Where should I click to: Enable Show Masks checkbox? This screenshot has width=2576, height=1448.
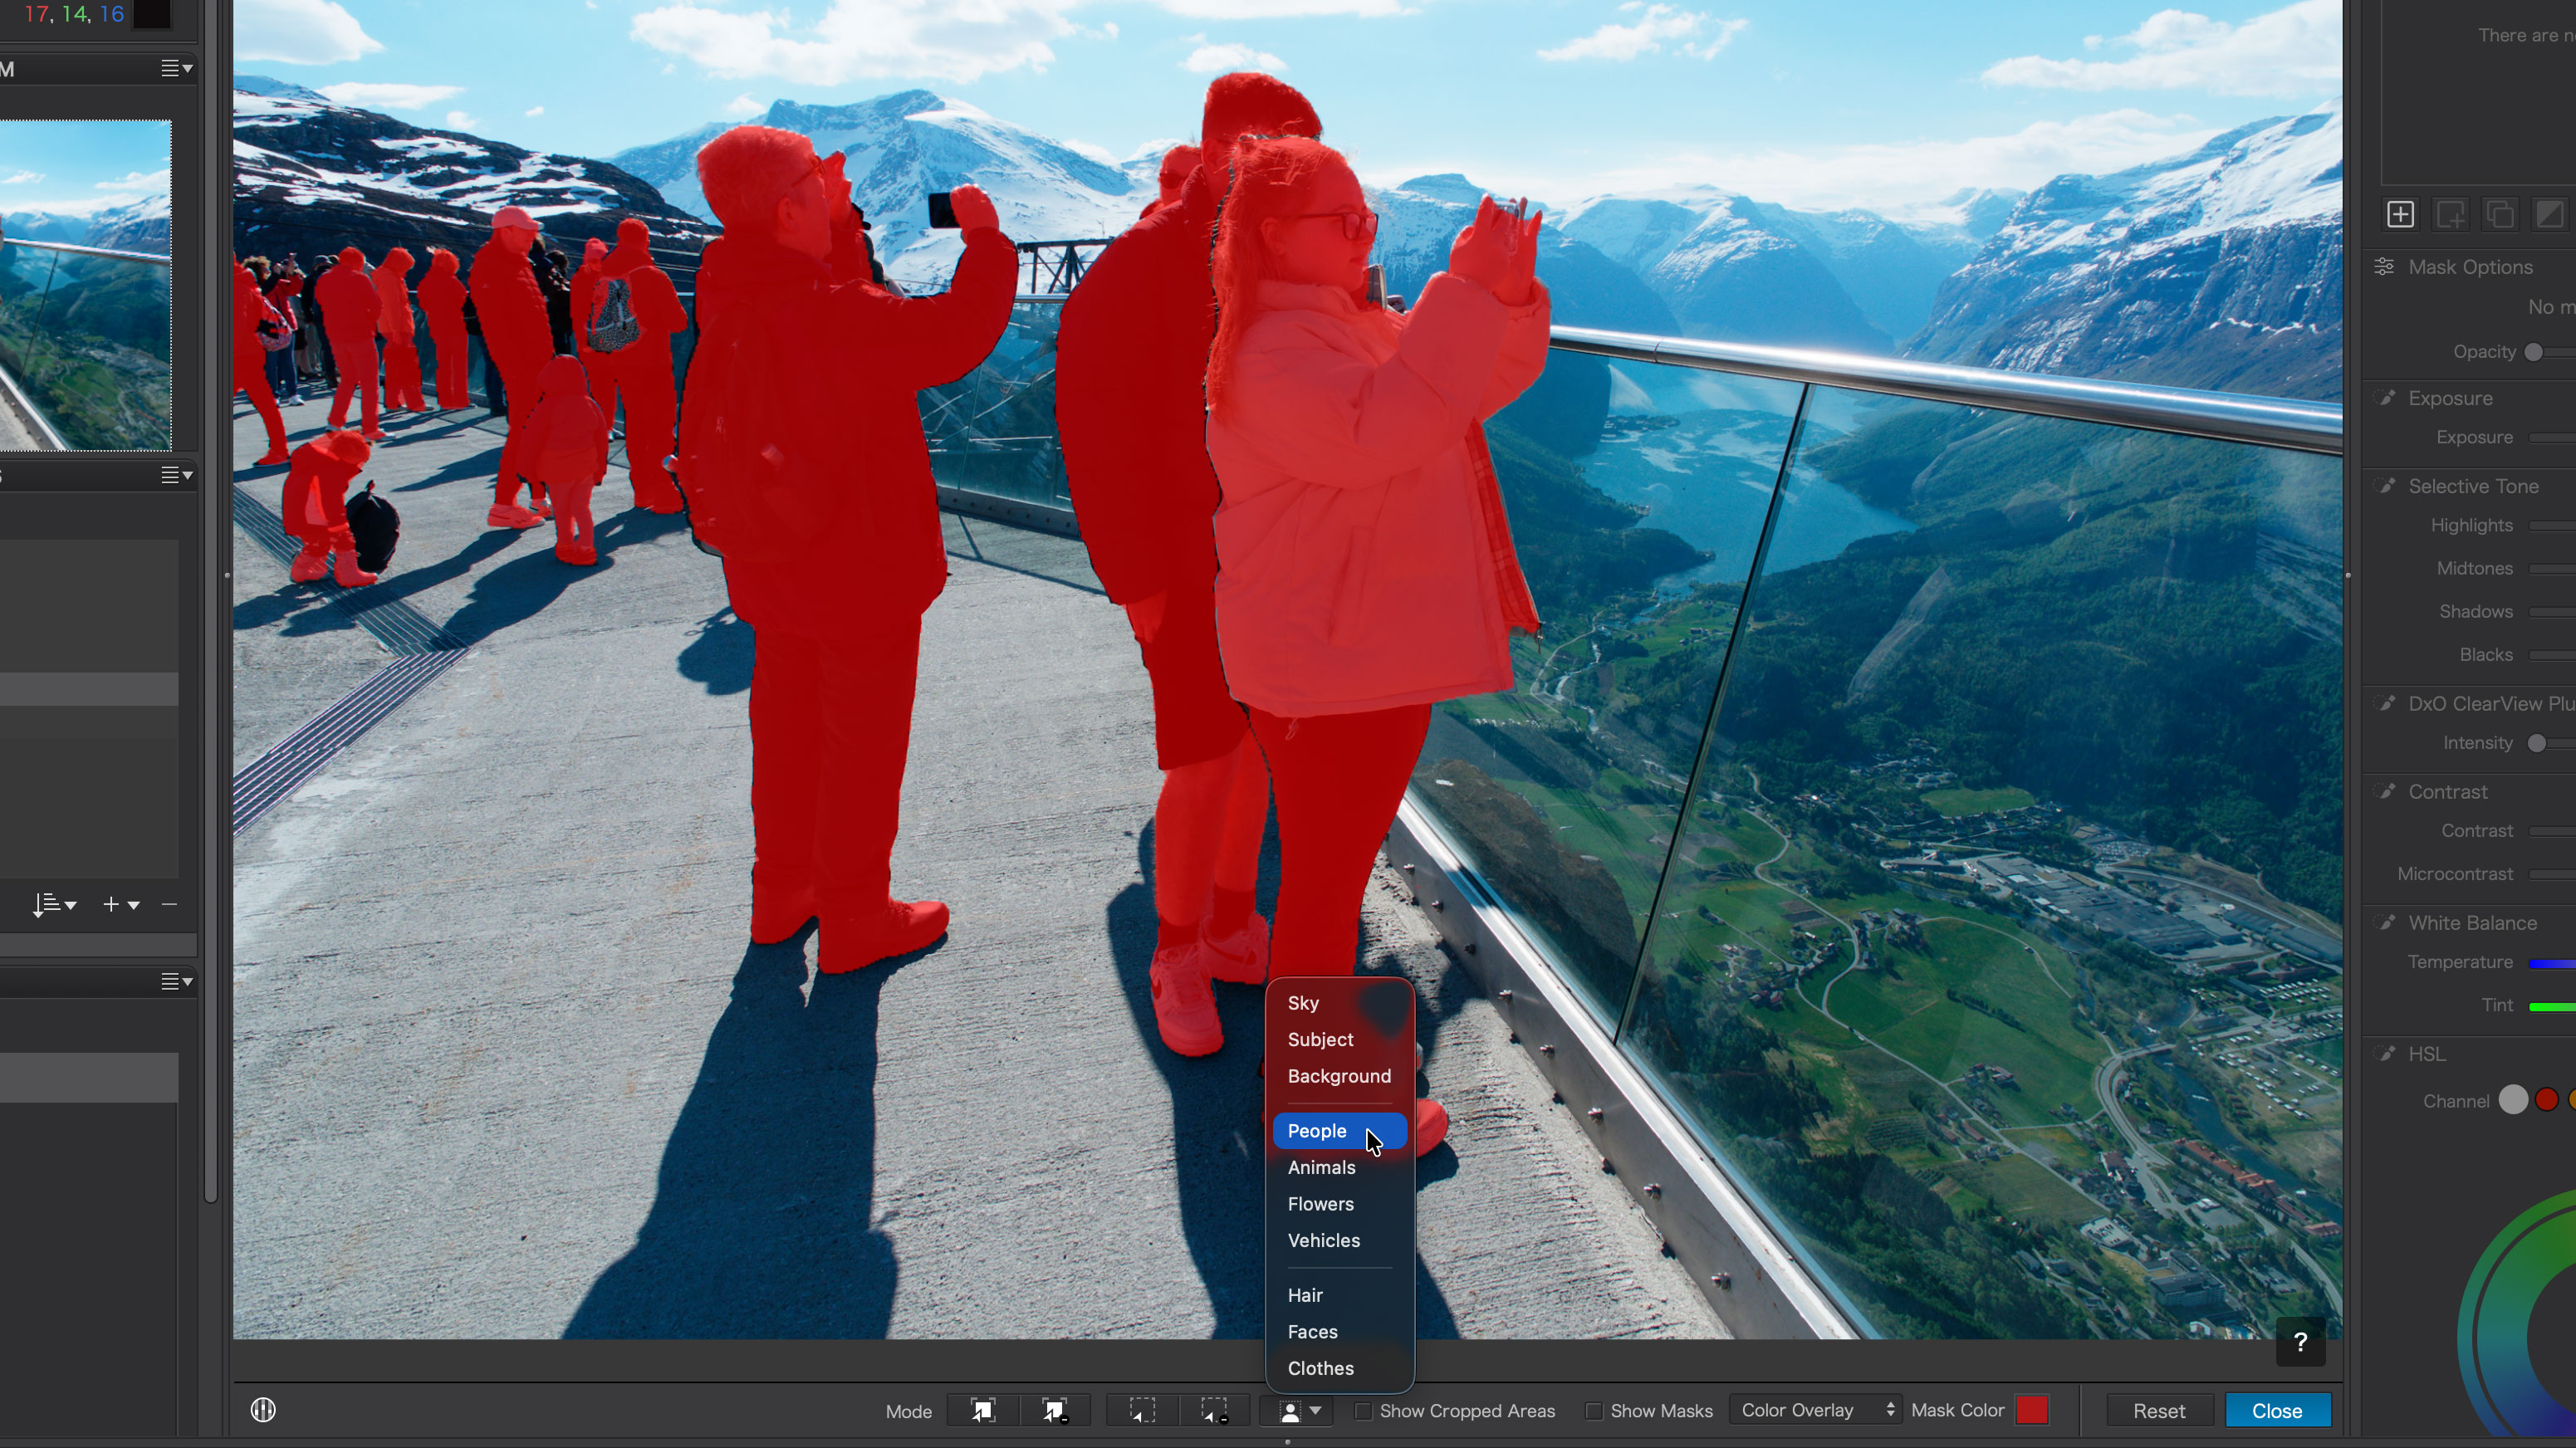point(1594,1411)
